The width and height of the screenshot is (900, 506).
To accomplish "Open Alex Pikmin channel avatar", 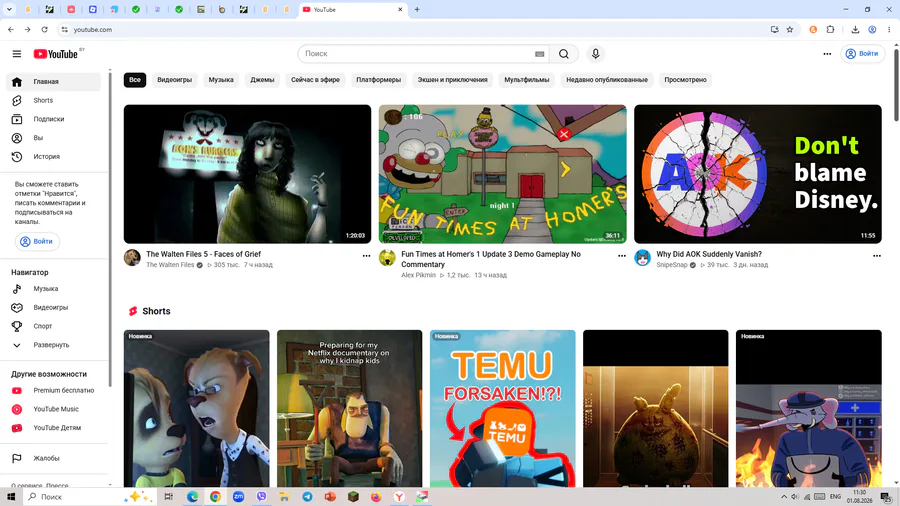I will [x=387, y=258].
